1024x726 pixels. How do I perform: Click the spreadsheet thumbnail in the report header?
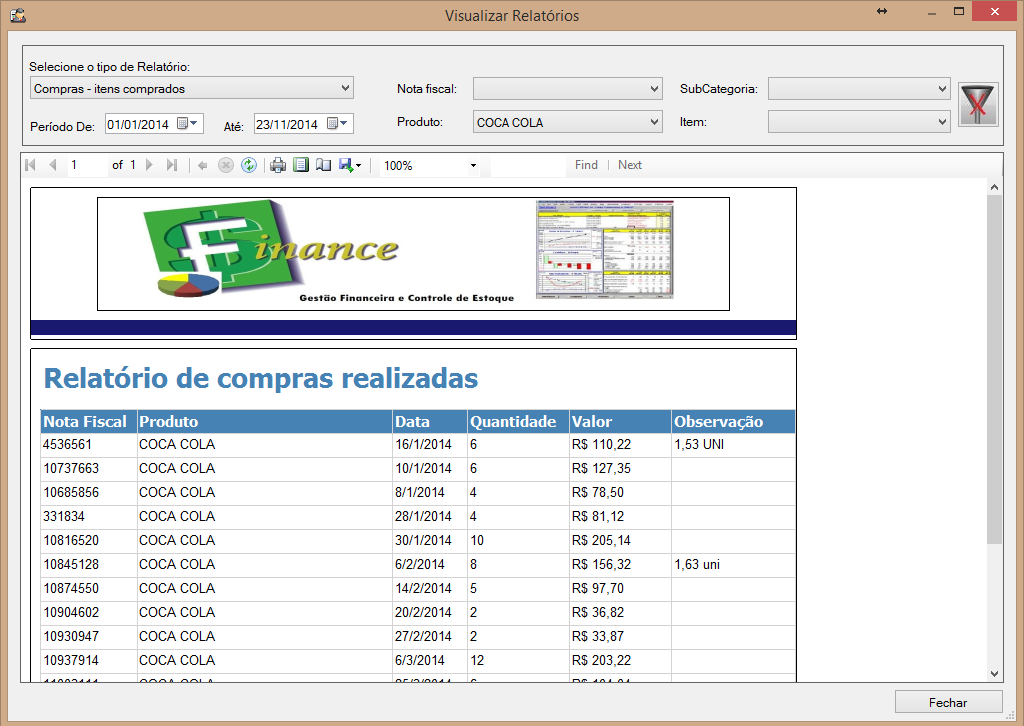coord(604,249)
